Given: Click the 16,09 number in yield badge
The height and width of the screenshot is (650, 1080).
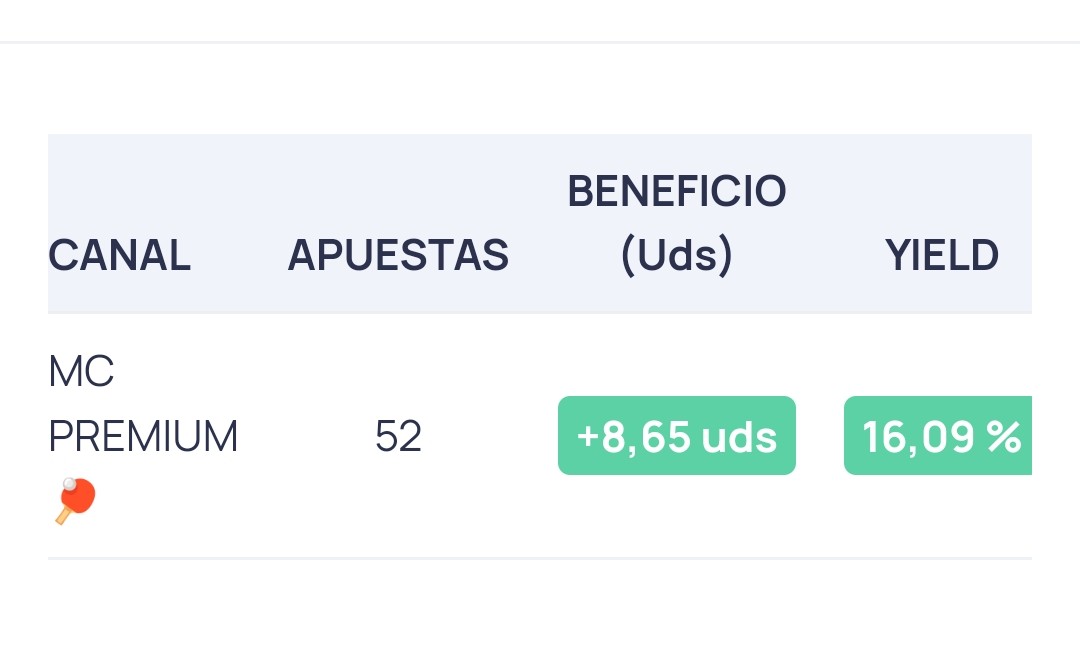Looking at the screenshot, I should coord(919,437).
